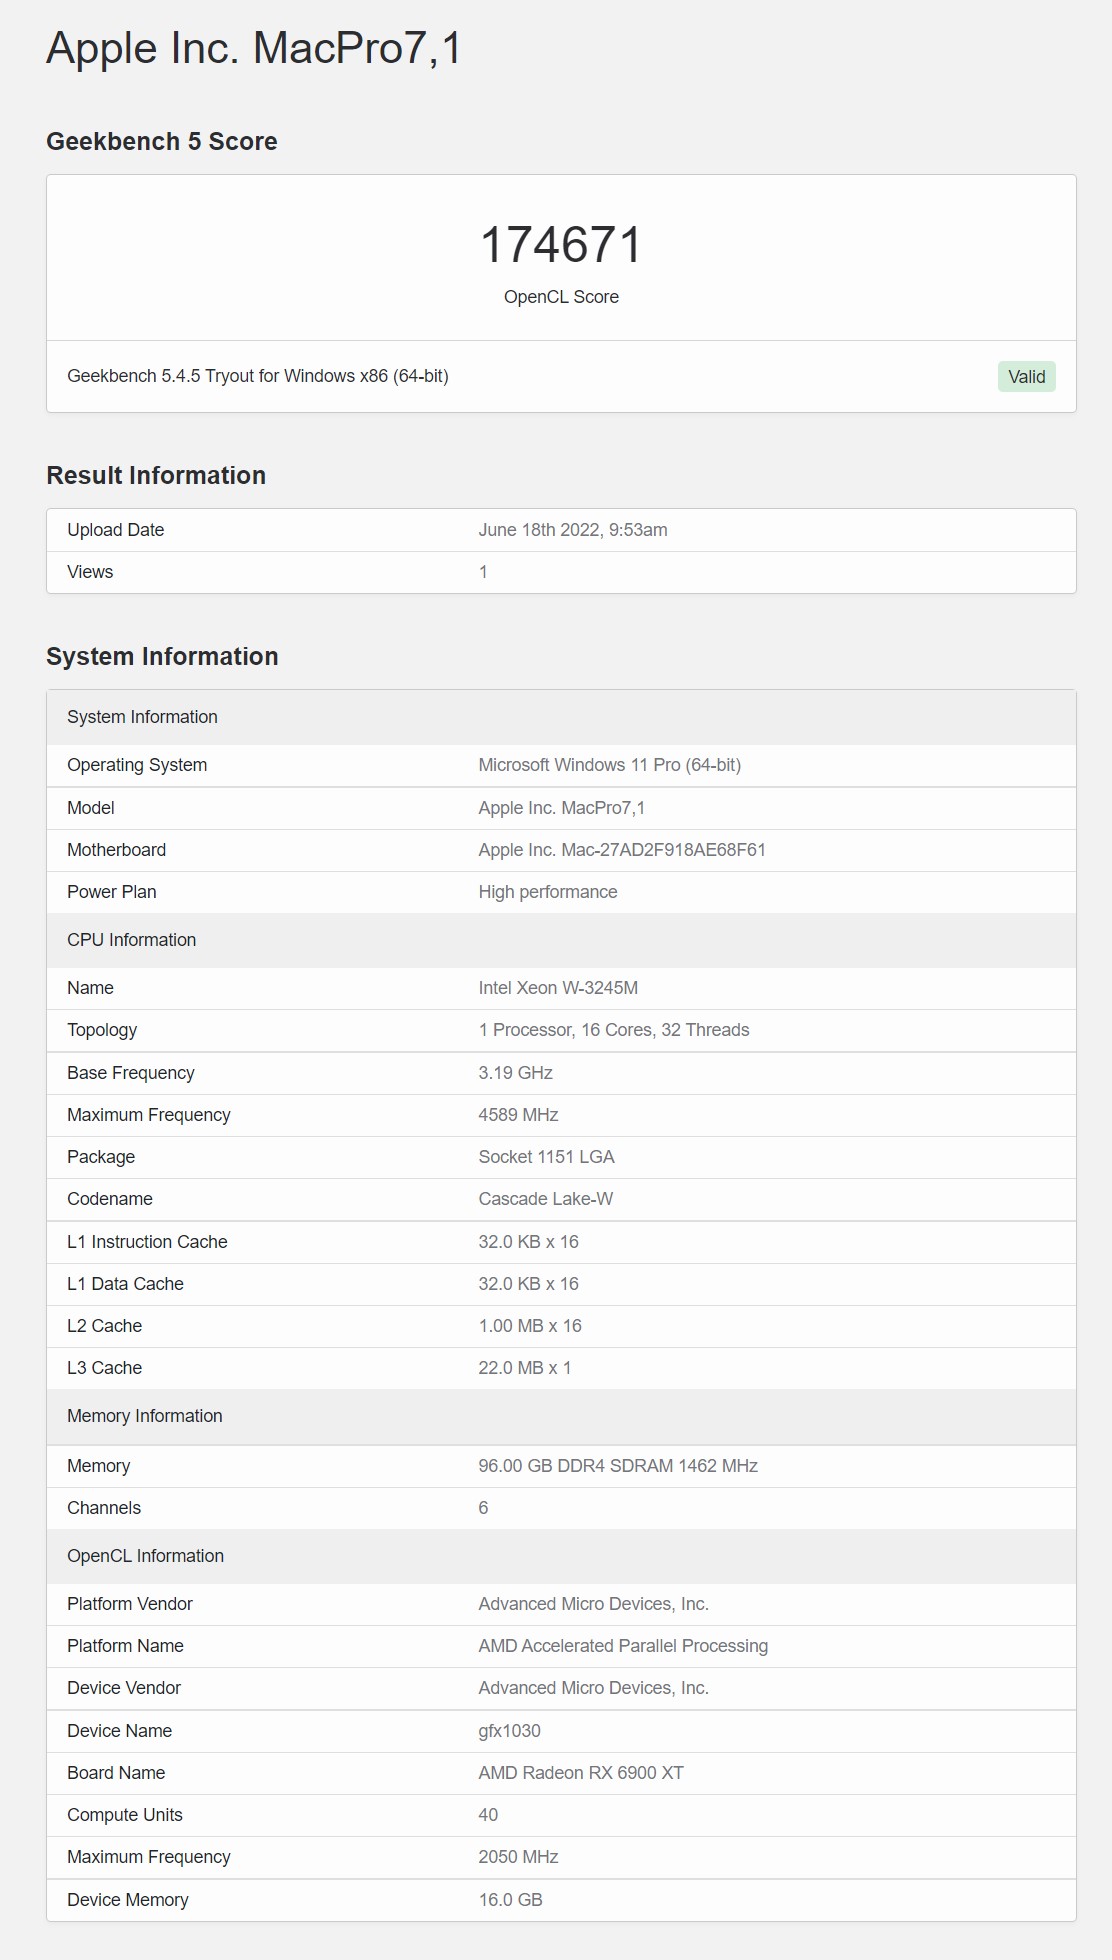The height and width of the screenshot is (1960, 1112).
Task: Click the Upload Date label
Action: (x=116, y=530)
